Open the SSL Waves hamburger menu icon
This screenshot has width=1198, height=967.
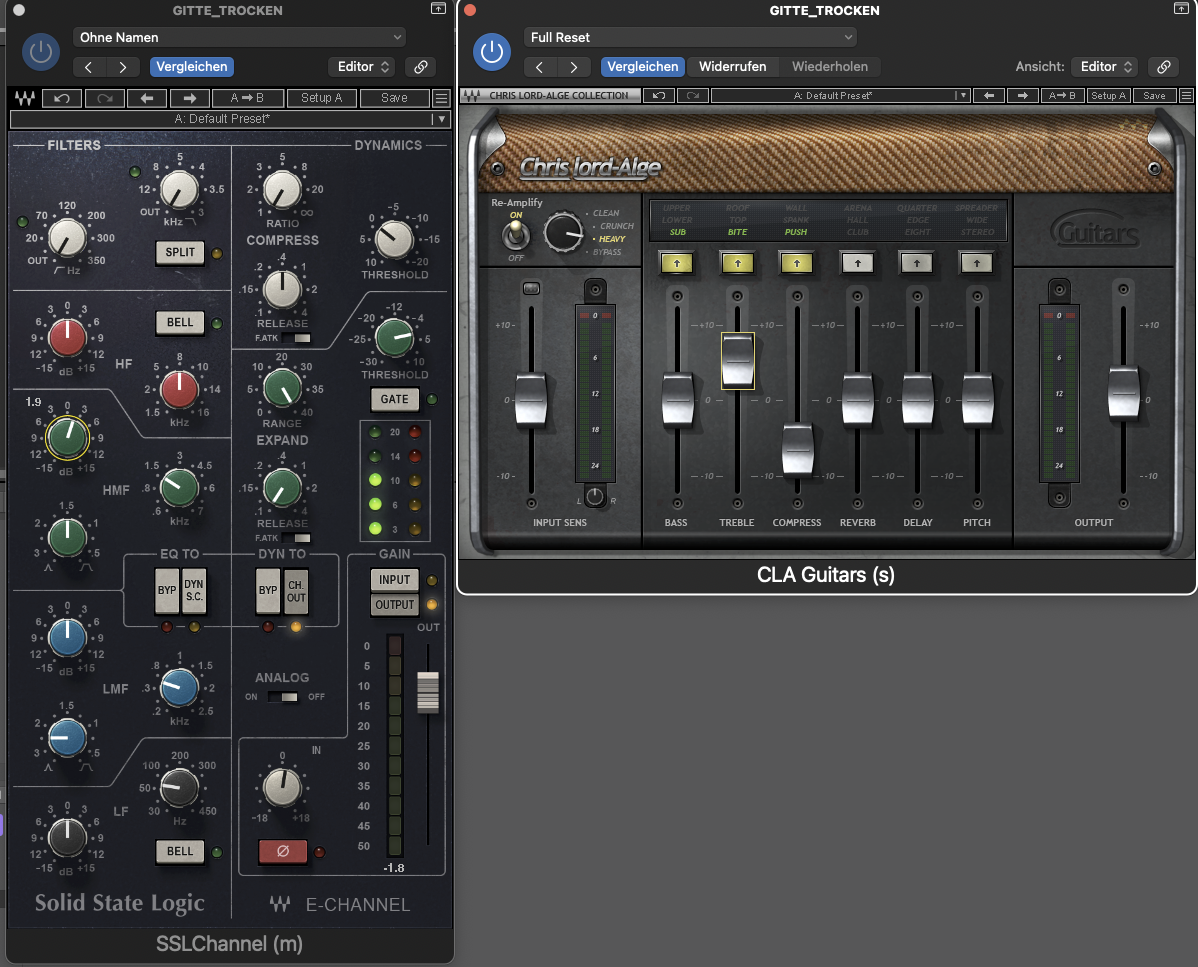click(x=441, y=98)
